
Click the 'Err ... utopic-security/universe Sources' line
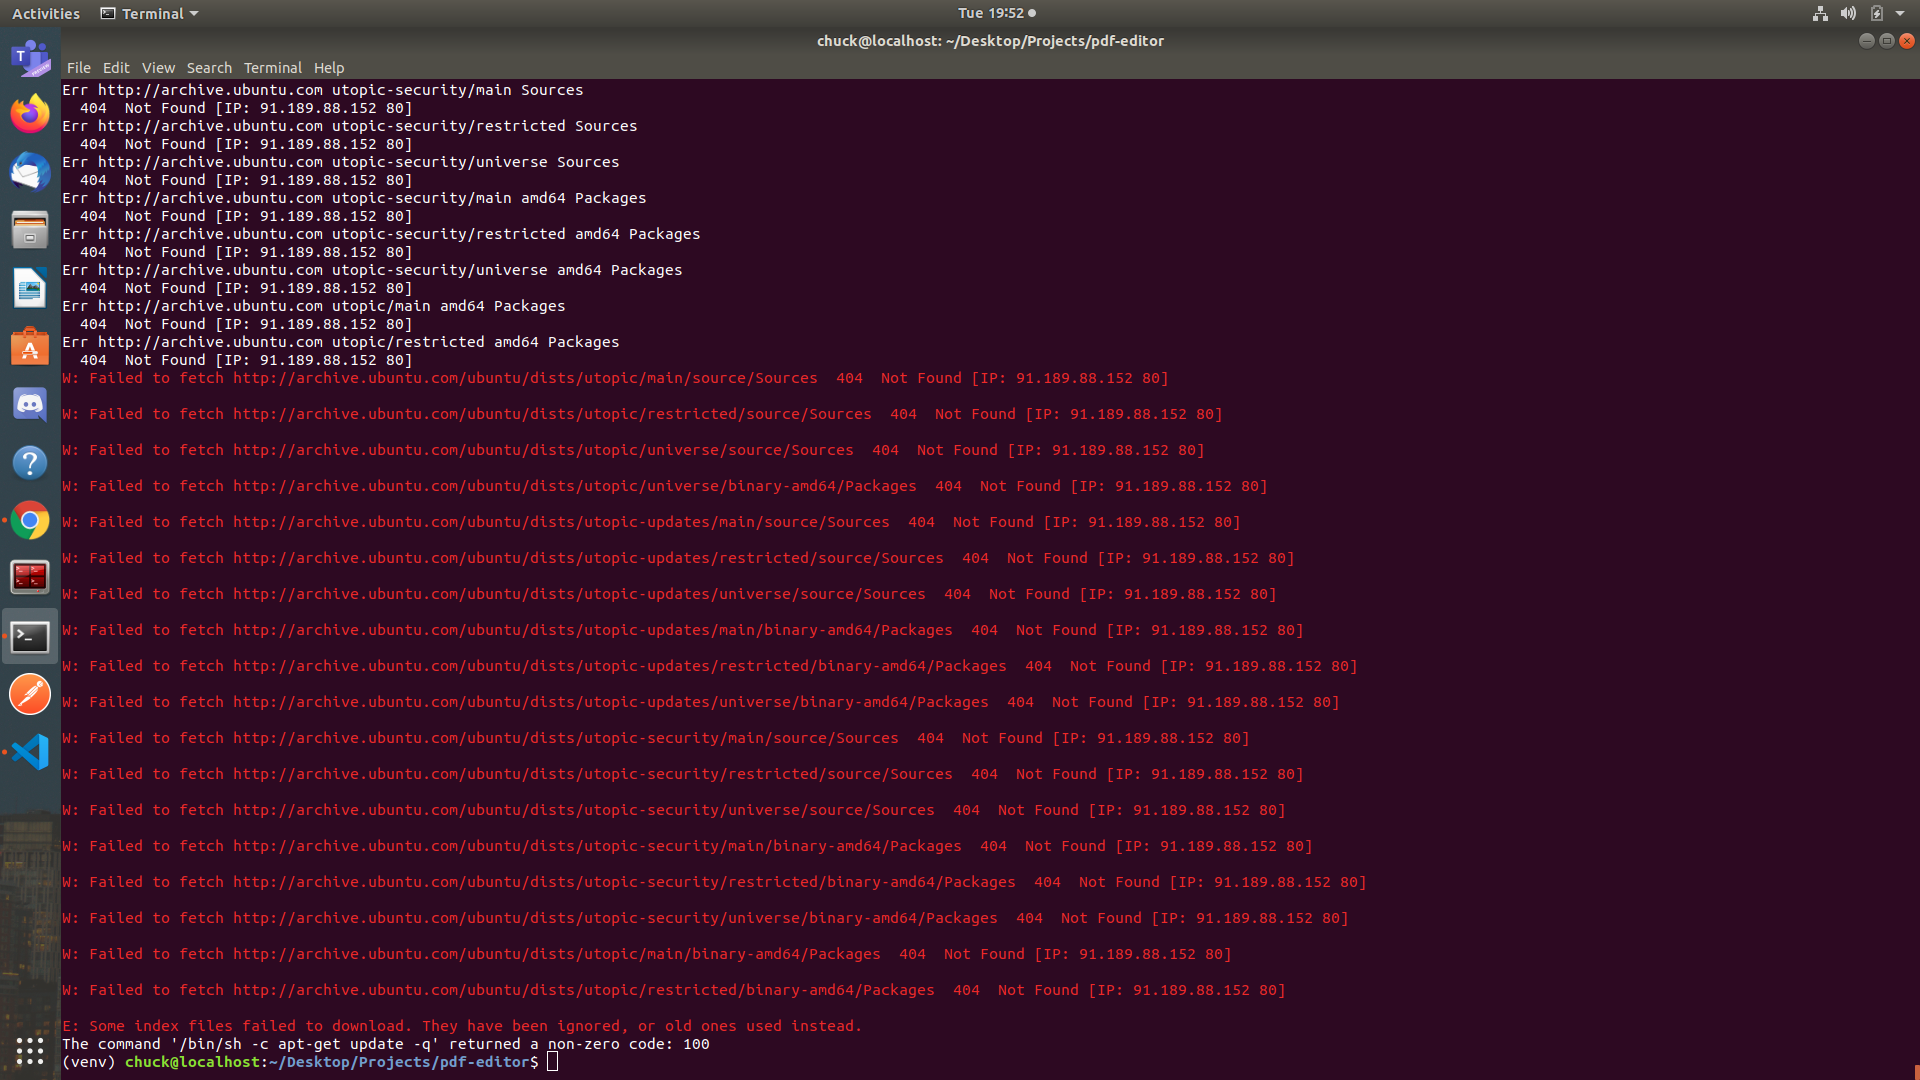[341, 162]
